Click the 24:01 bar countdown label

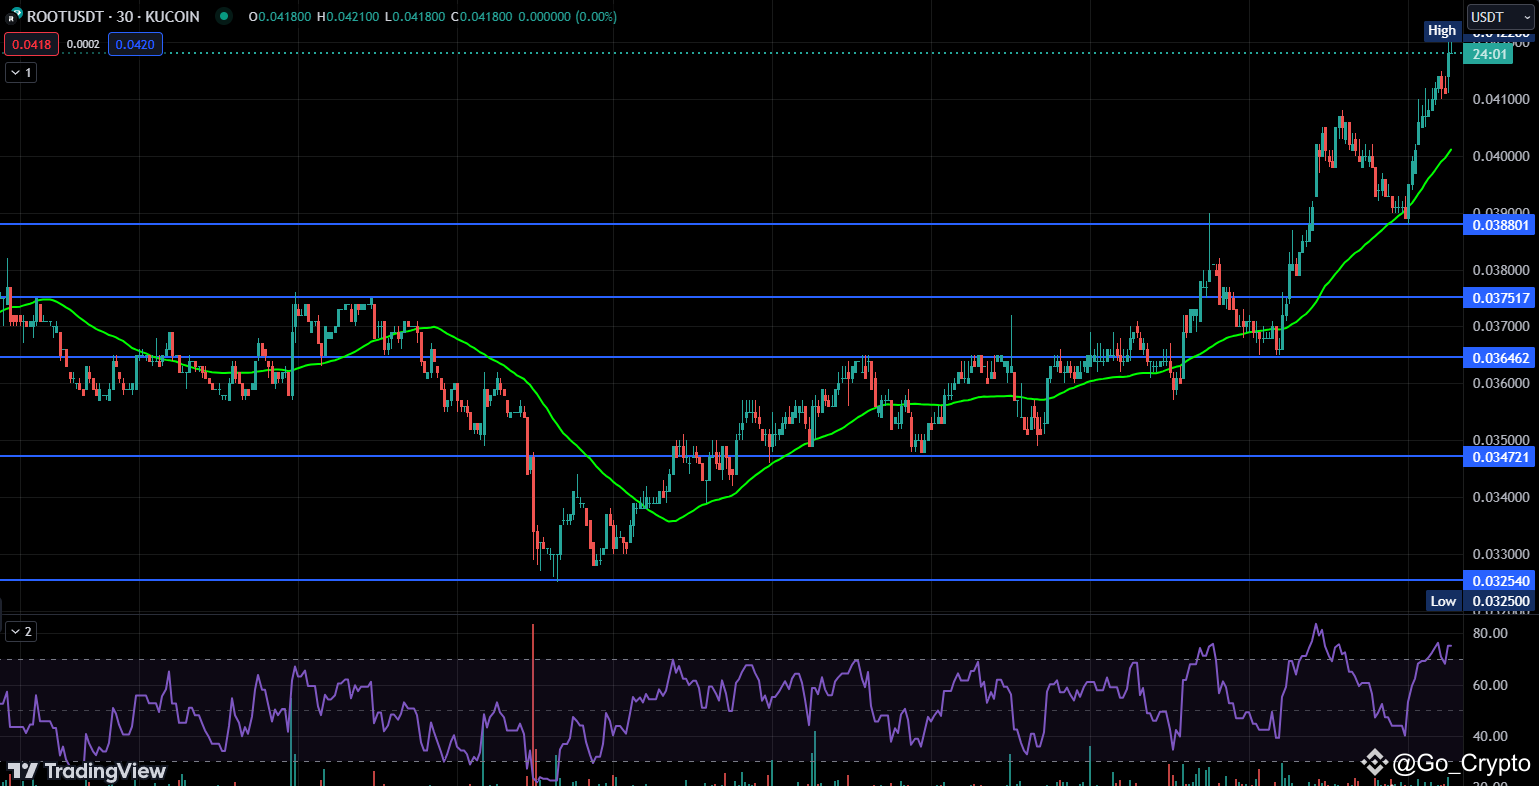pos(1489,54)
